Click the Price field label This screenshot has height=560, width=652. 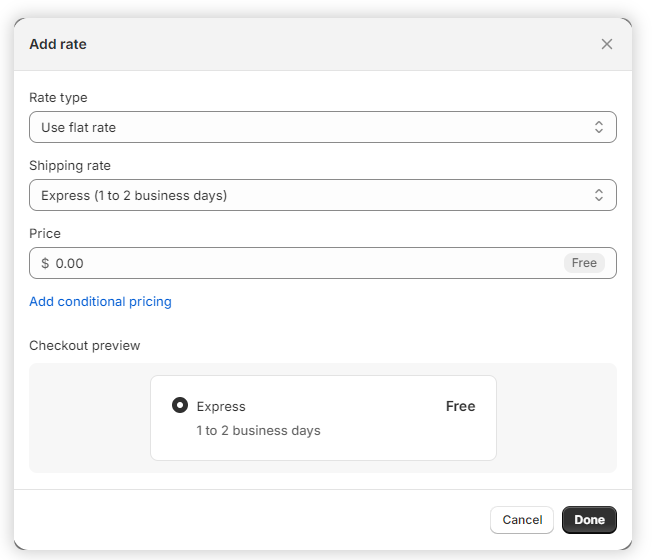point(45,233)
